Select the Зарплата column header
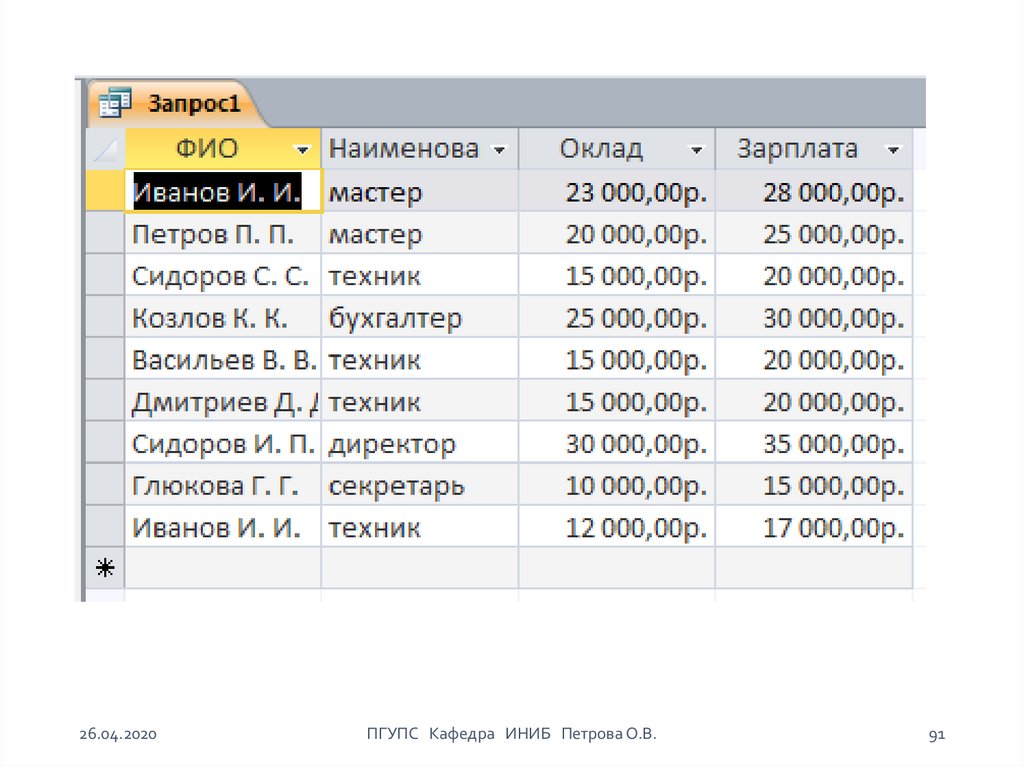This screenshot has height=767, width=1024. (x=797, y=150)
